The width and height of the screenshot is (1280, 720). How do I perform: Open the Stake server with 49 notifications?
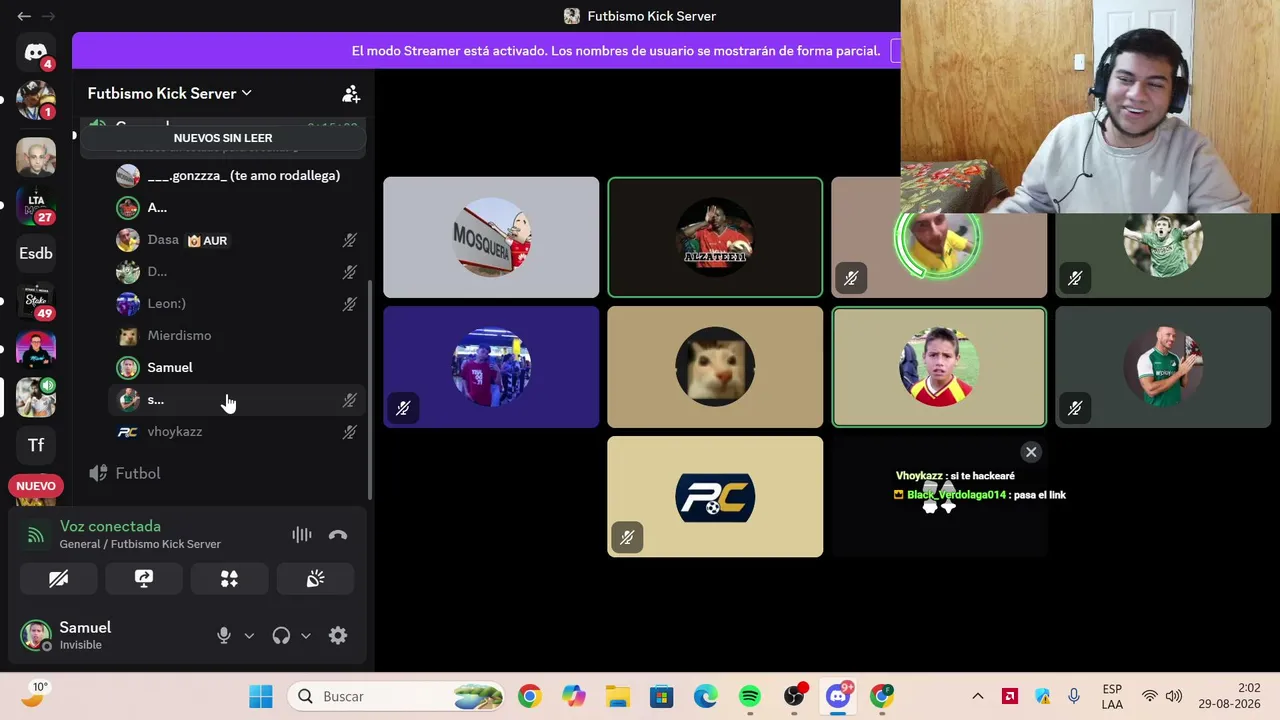tap(36, 301)
